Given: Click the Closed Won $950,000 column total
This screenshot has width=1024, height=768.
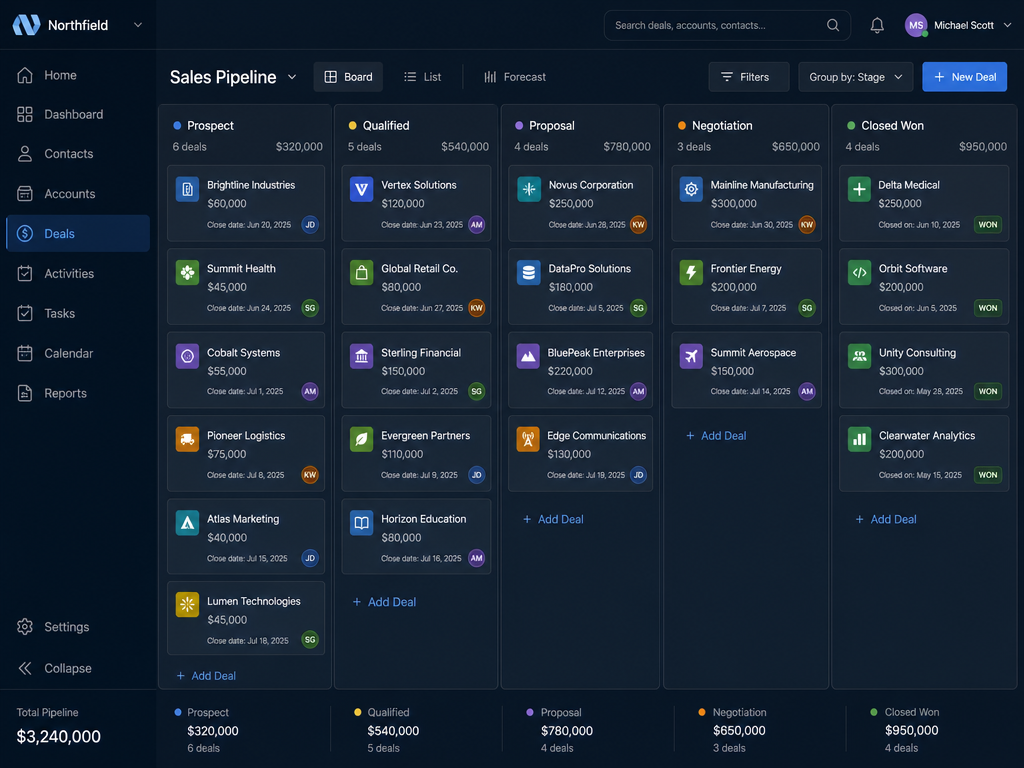Looking at the screenshot, I should [983, 147].
